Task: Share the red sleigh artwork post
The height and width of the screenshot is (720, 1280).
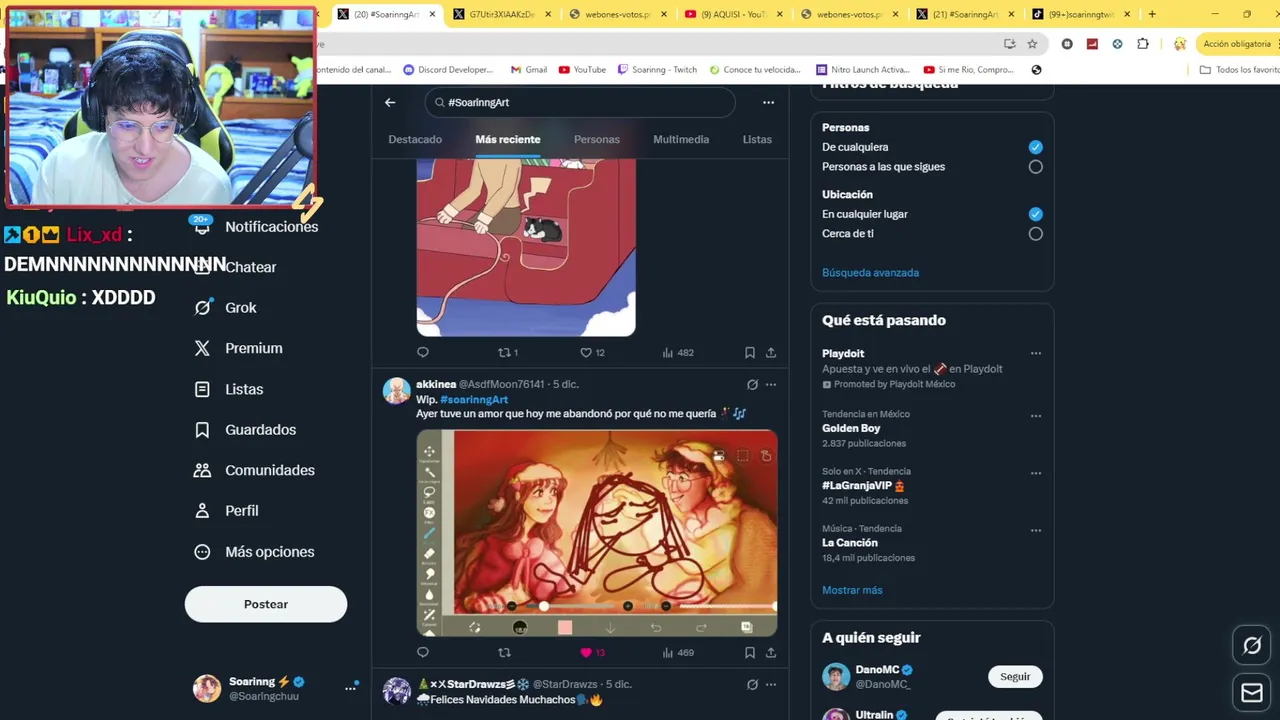Action: tap(771, 352)
